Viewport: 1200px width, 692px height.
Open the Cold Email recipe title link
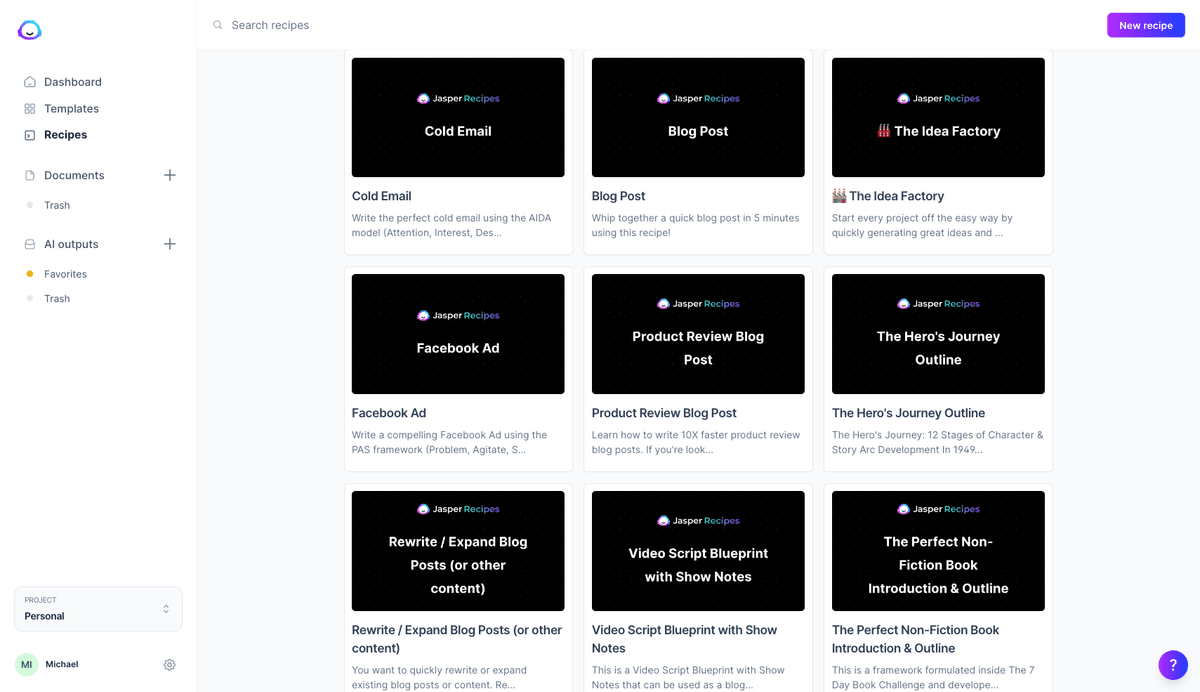point(381,196)
